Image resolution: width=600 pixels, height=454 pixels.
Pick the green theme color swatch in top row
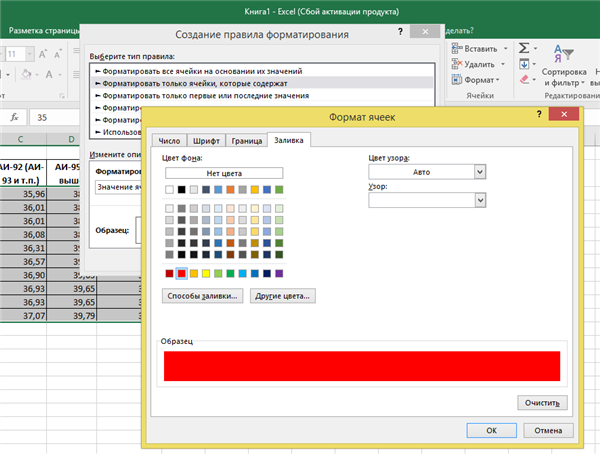pyautogui.click(x=279, y=189)
